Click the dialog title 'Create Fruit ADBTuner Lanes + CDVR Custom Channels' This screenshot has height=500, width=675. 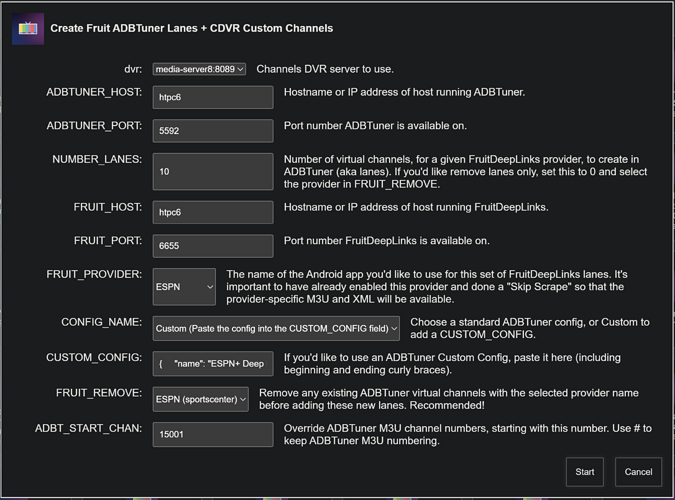(192, 28)
